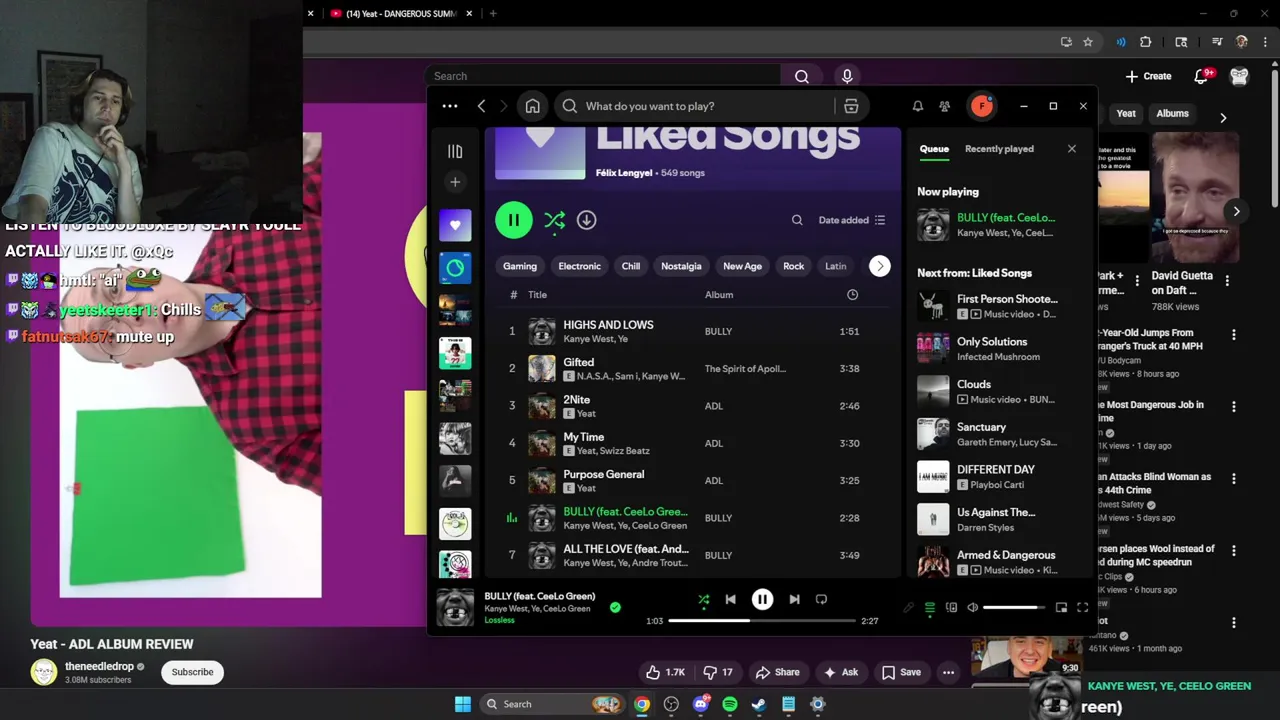Filter Liked Songs by Nostalgia
Image resolution: width=1280 pixels, height=720 pixels.
click(681, 266)
